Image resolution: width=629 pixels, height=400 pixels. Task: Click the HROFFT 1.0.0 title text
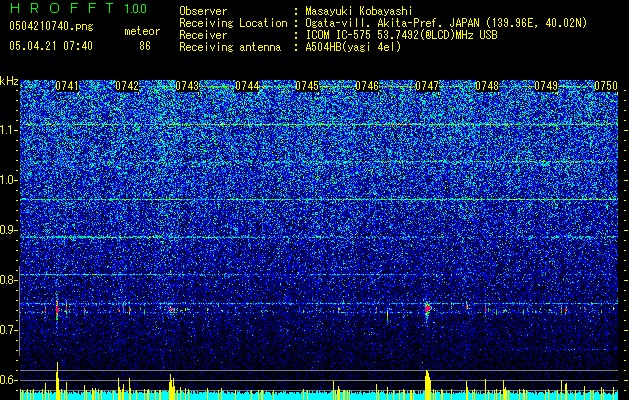pyautogui.click(x=78, y=8)
